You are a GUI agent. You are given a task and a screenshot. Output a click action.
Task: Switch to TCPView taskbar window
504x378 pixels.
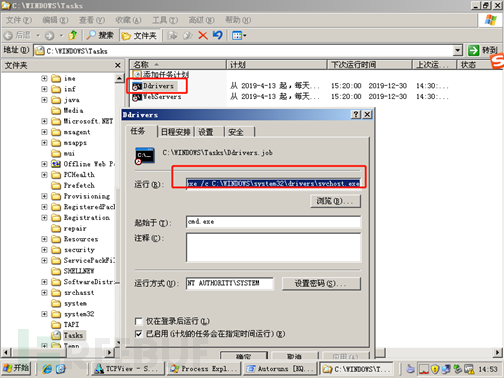(x=128, y=369)
